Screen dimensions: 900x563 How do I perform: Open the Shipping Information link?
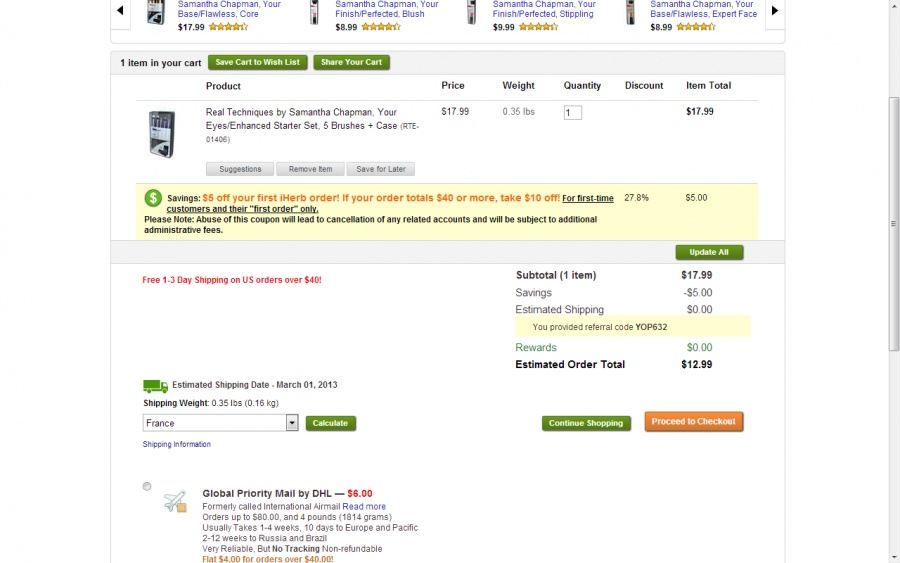177,444
